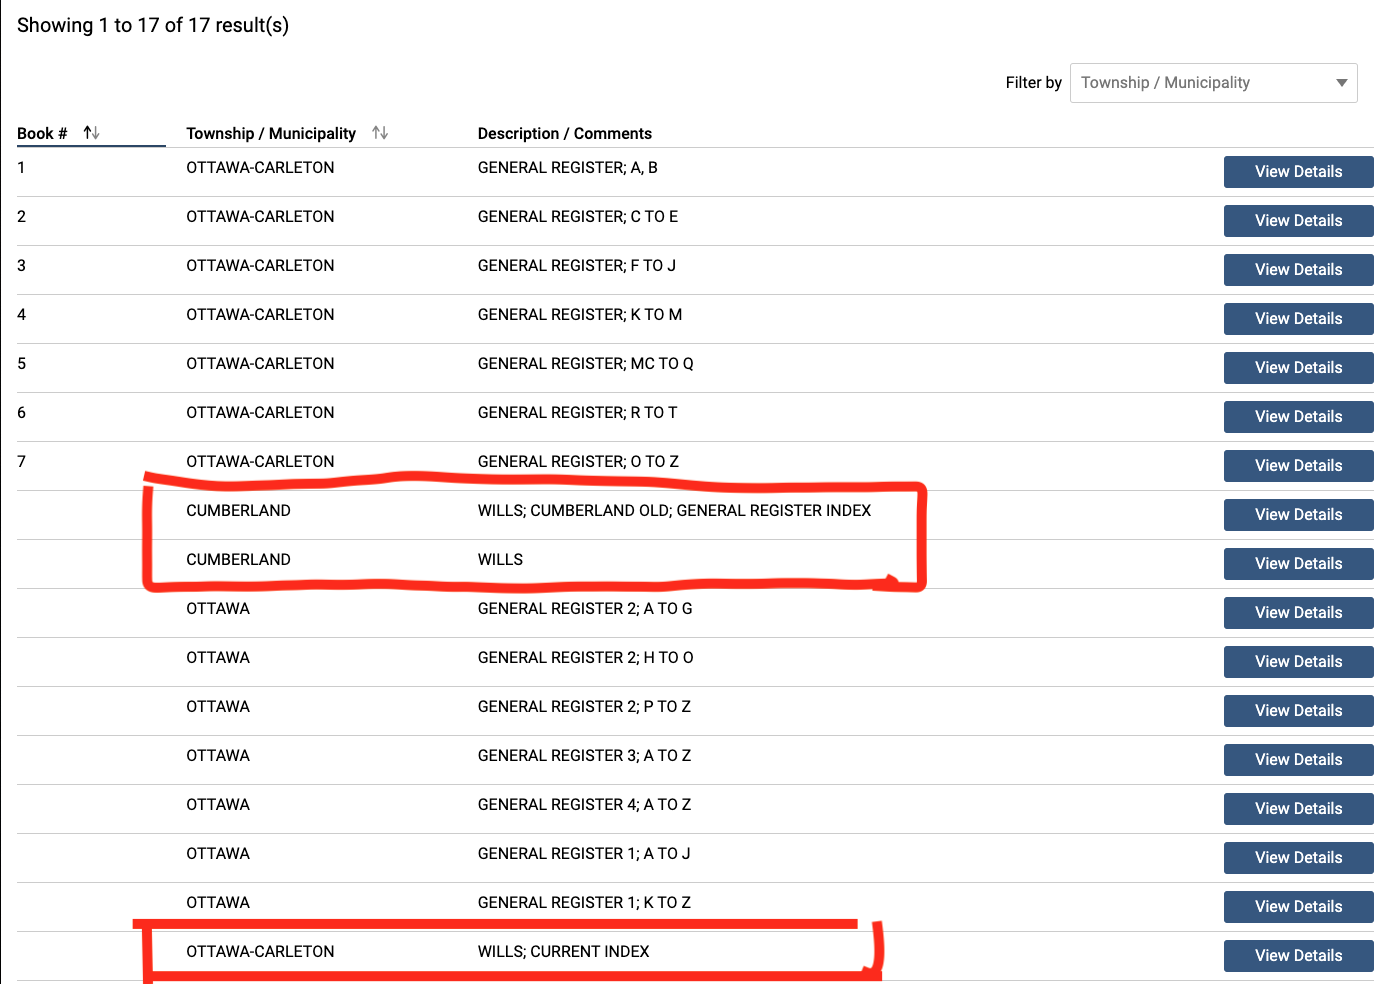View Details for GENERAL REGISTER 3; A TO Z

pos(1298,760)
